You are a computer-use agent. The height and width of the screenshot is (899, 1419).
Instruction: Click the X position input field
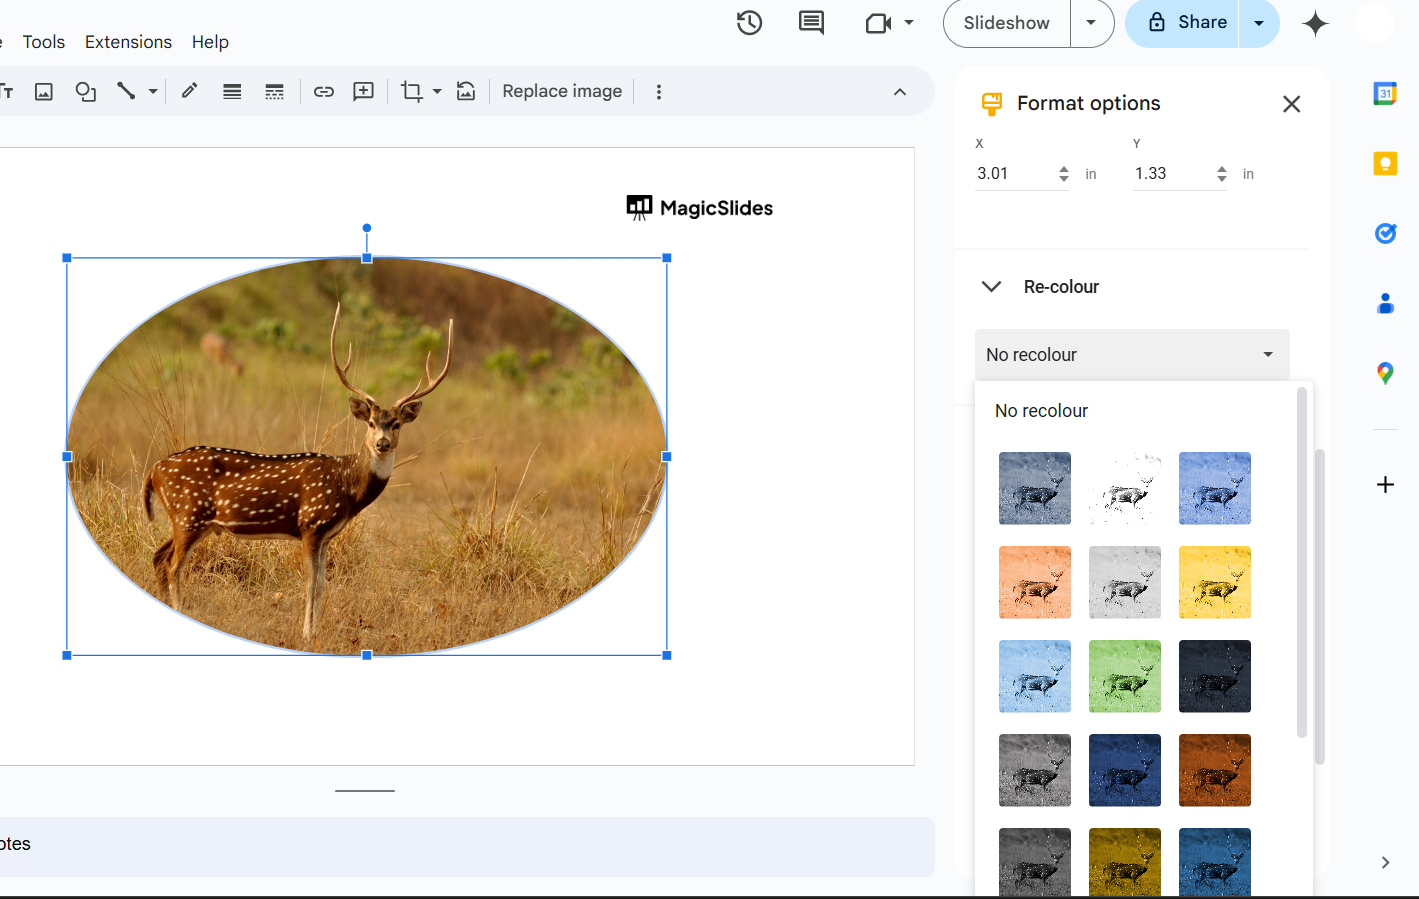tap(1012, 174)
